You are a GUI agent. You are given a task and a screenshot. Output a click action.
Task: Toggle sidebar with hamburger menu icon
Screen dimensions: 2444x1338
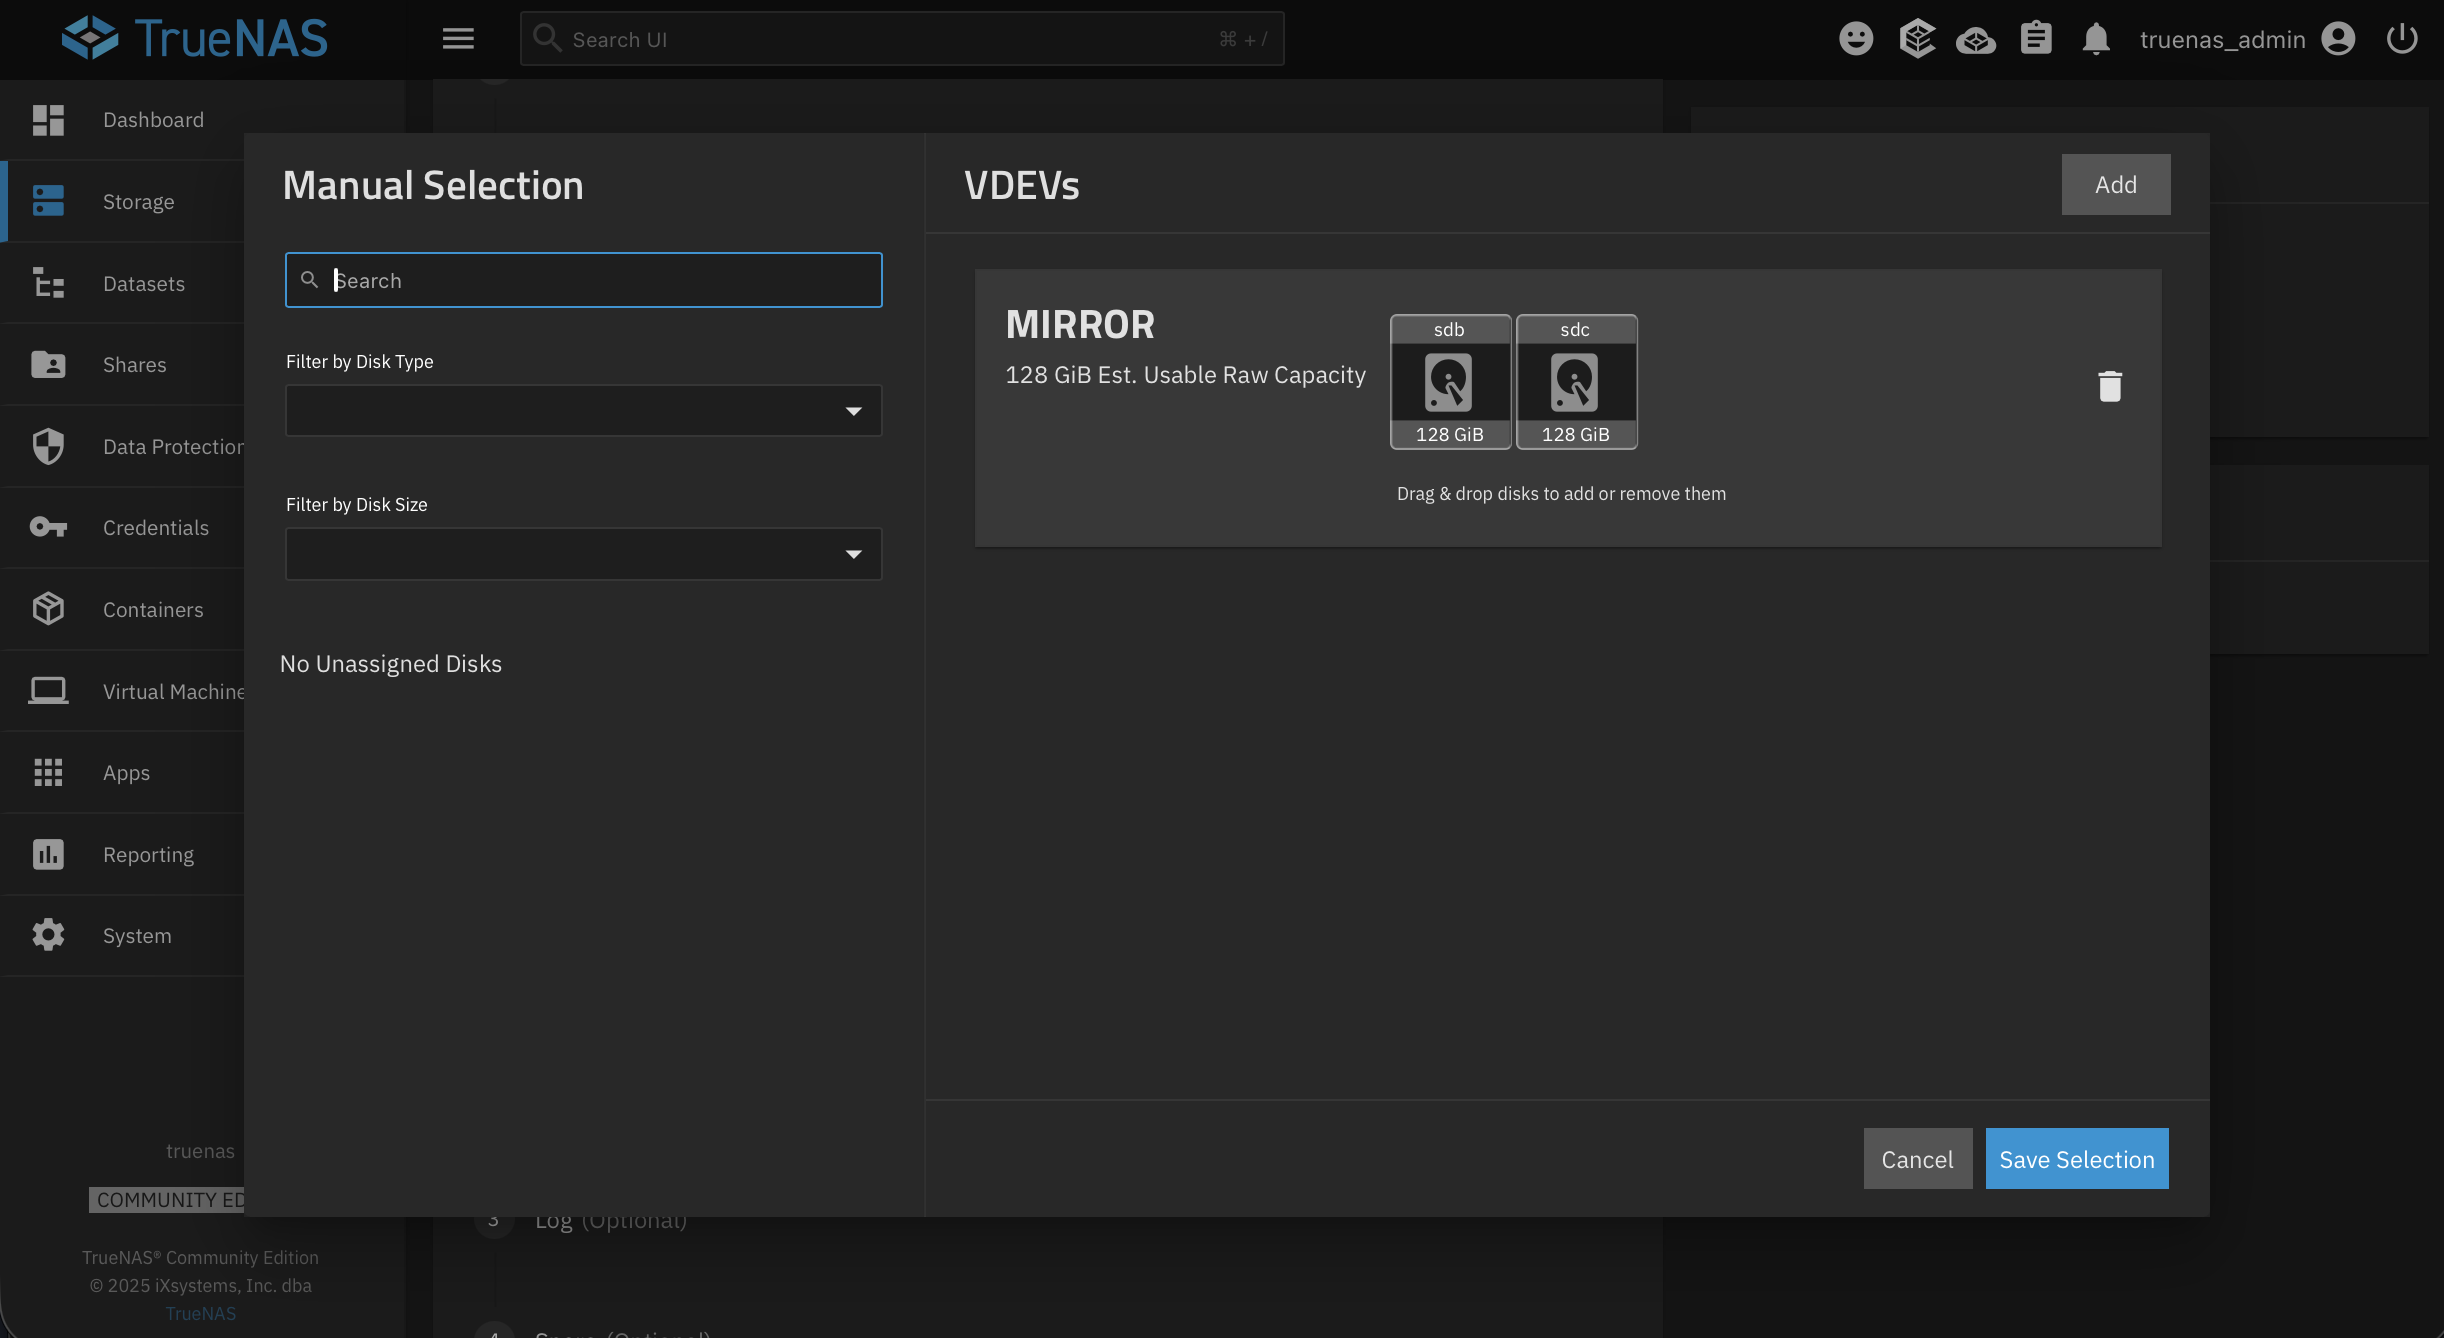pyautogui.click(x=458, y=39)
